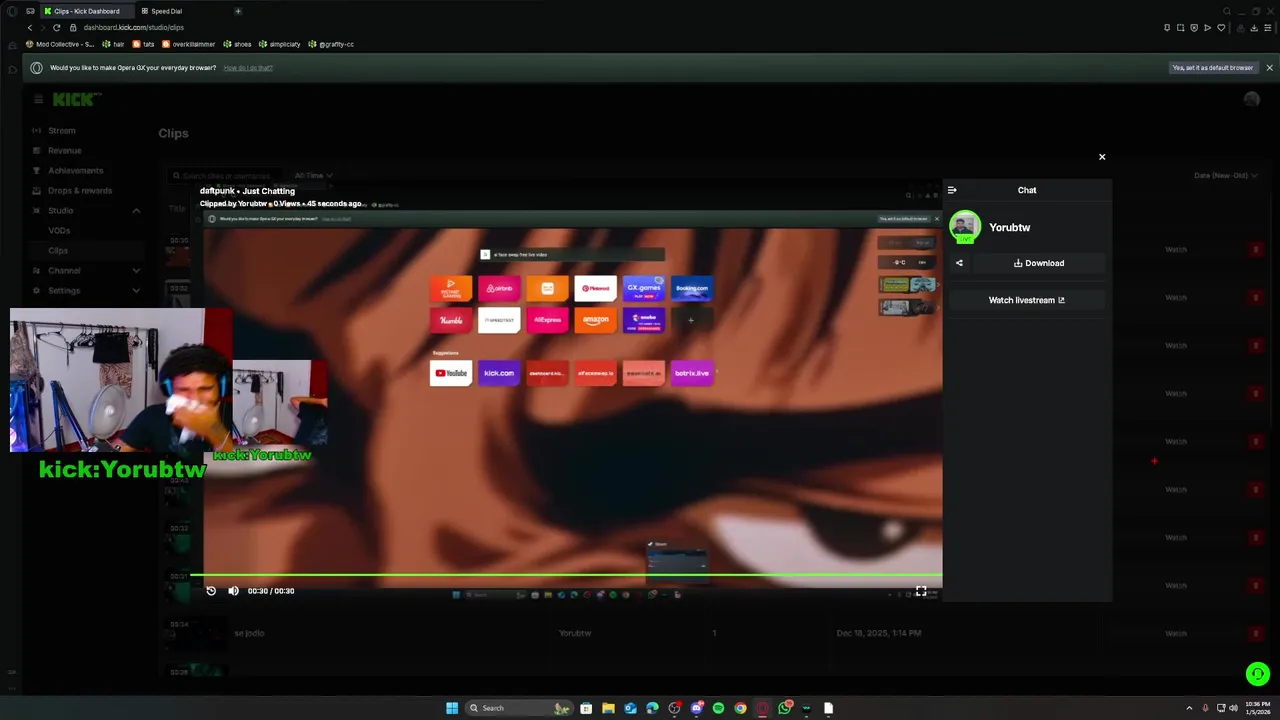Image resolution: width=1280 pixels, height=720 pixels.
Task: Expand the Channel section chevron
Action: pos(136,271)
